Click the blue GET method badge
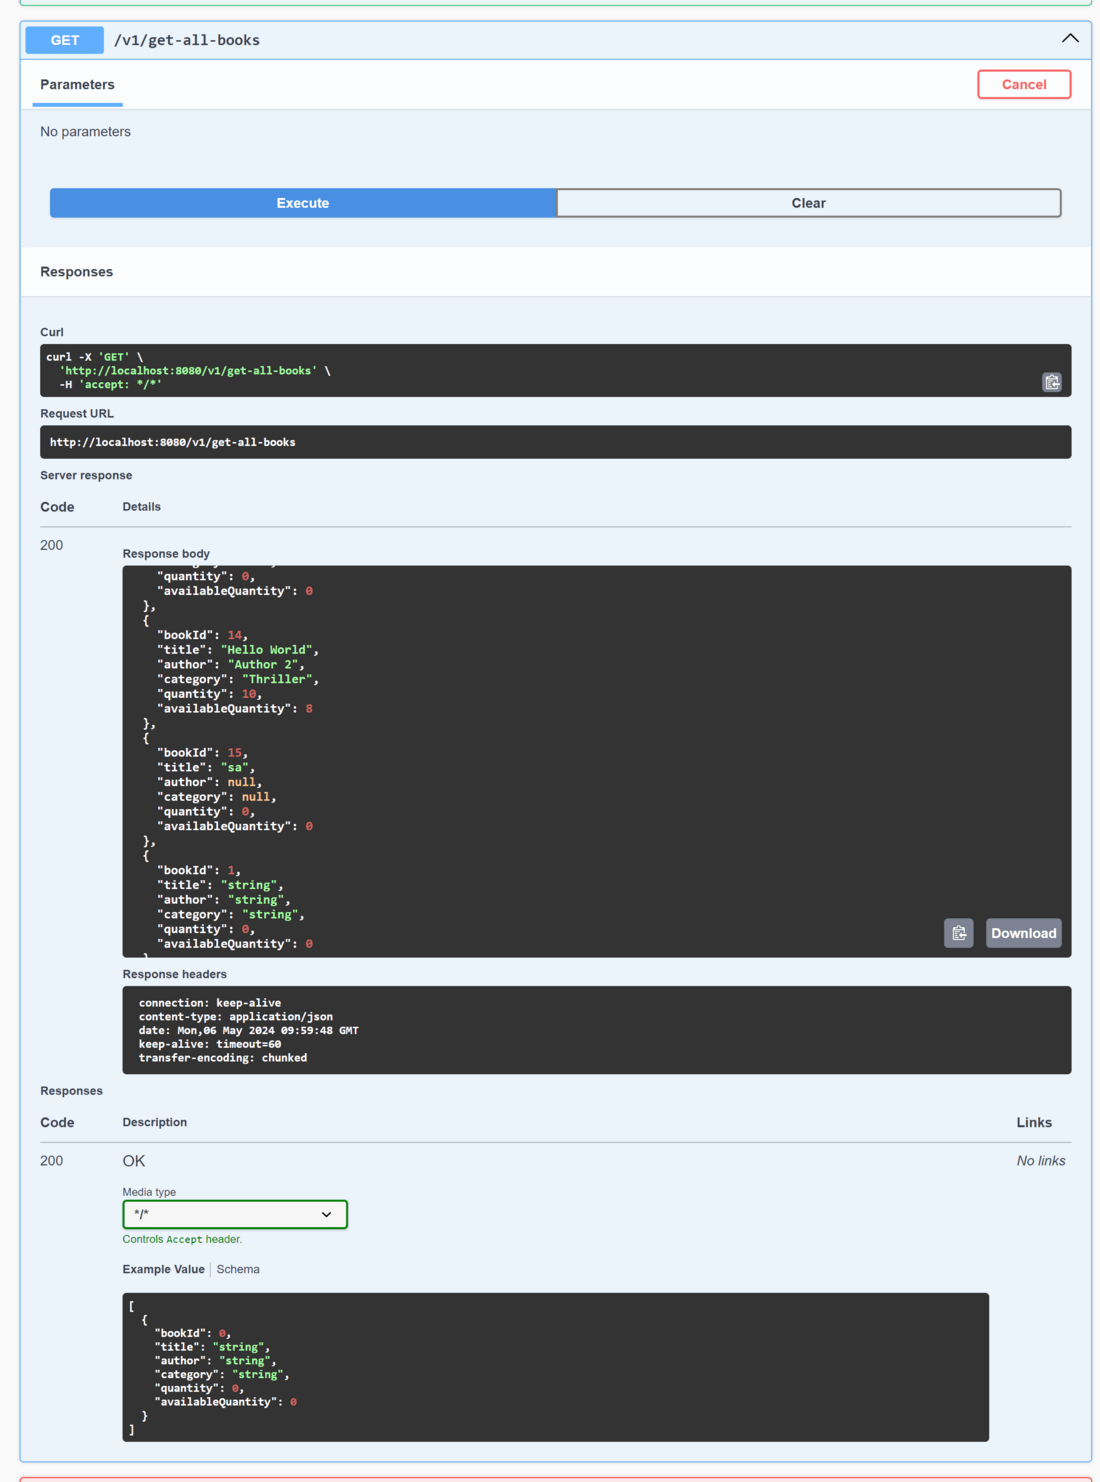Image resolution: width=1100 pixels, height=1482 pixels. coord(65,40)
